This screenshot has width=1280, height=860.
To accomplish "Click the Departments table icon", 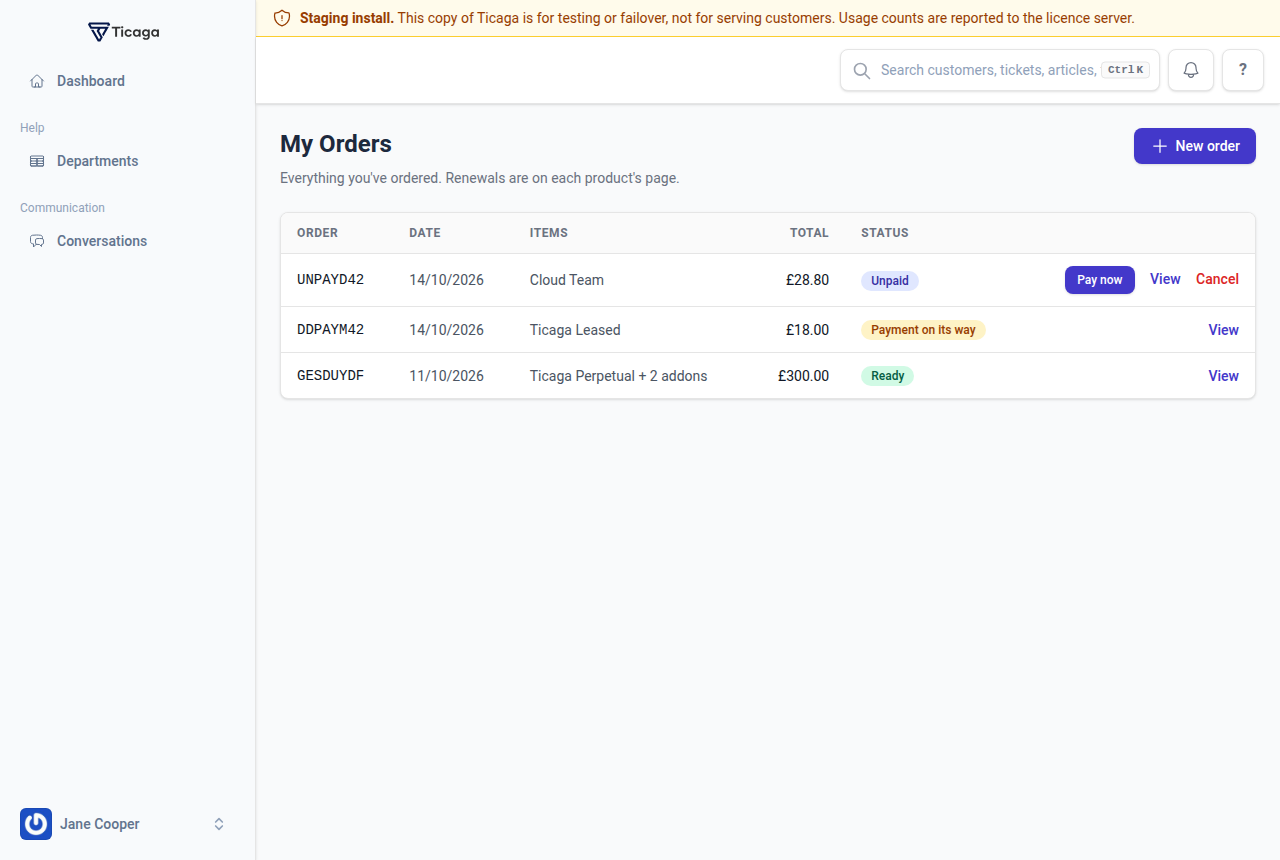I will 37,161.
